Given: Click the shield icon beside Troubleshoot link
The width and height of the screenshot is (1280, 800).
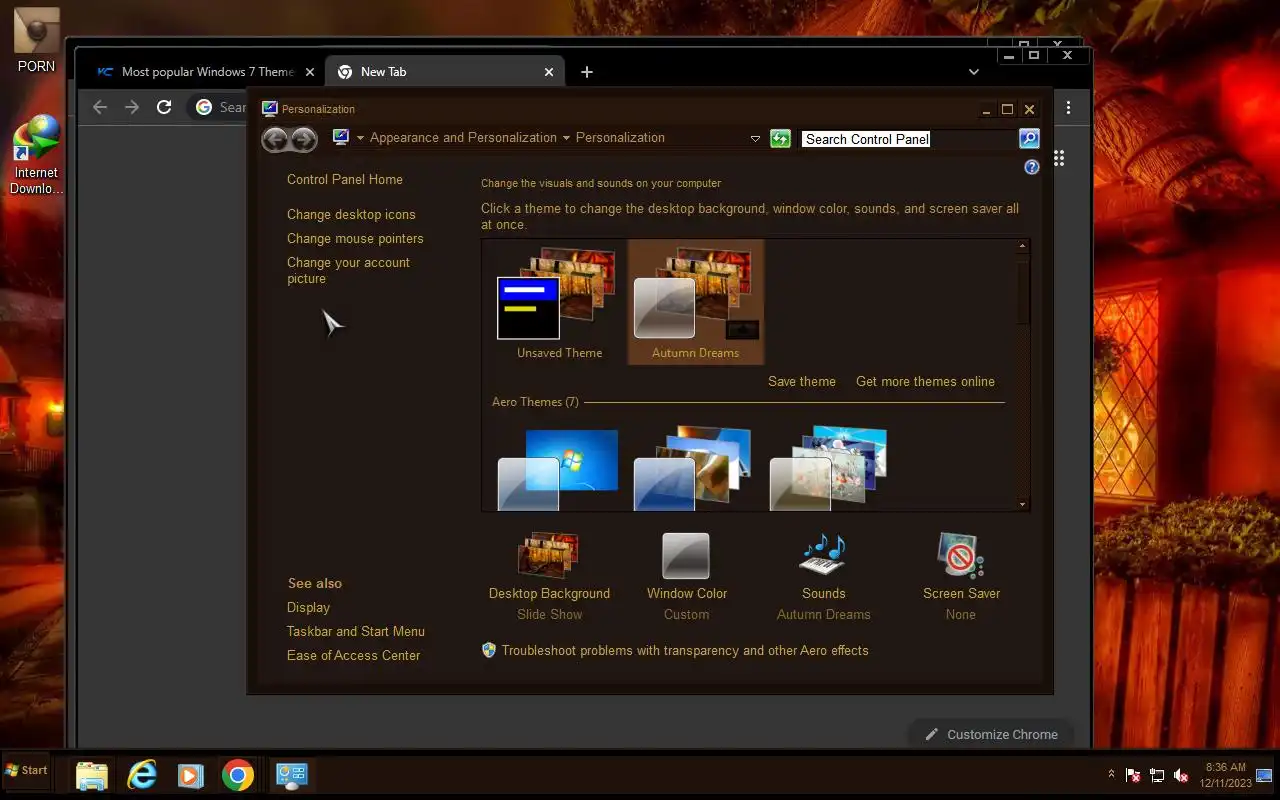Looking at the screenshot, I should (489, 650).
